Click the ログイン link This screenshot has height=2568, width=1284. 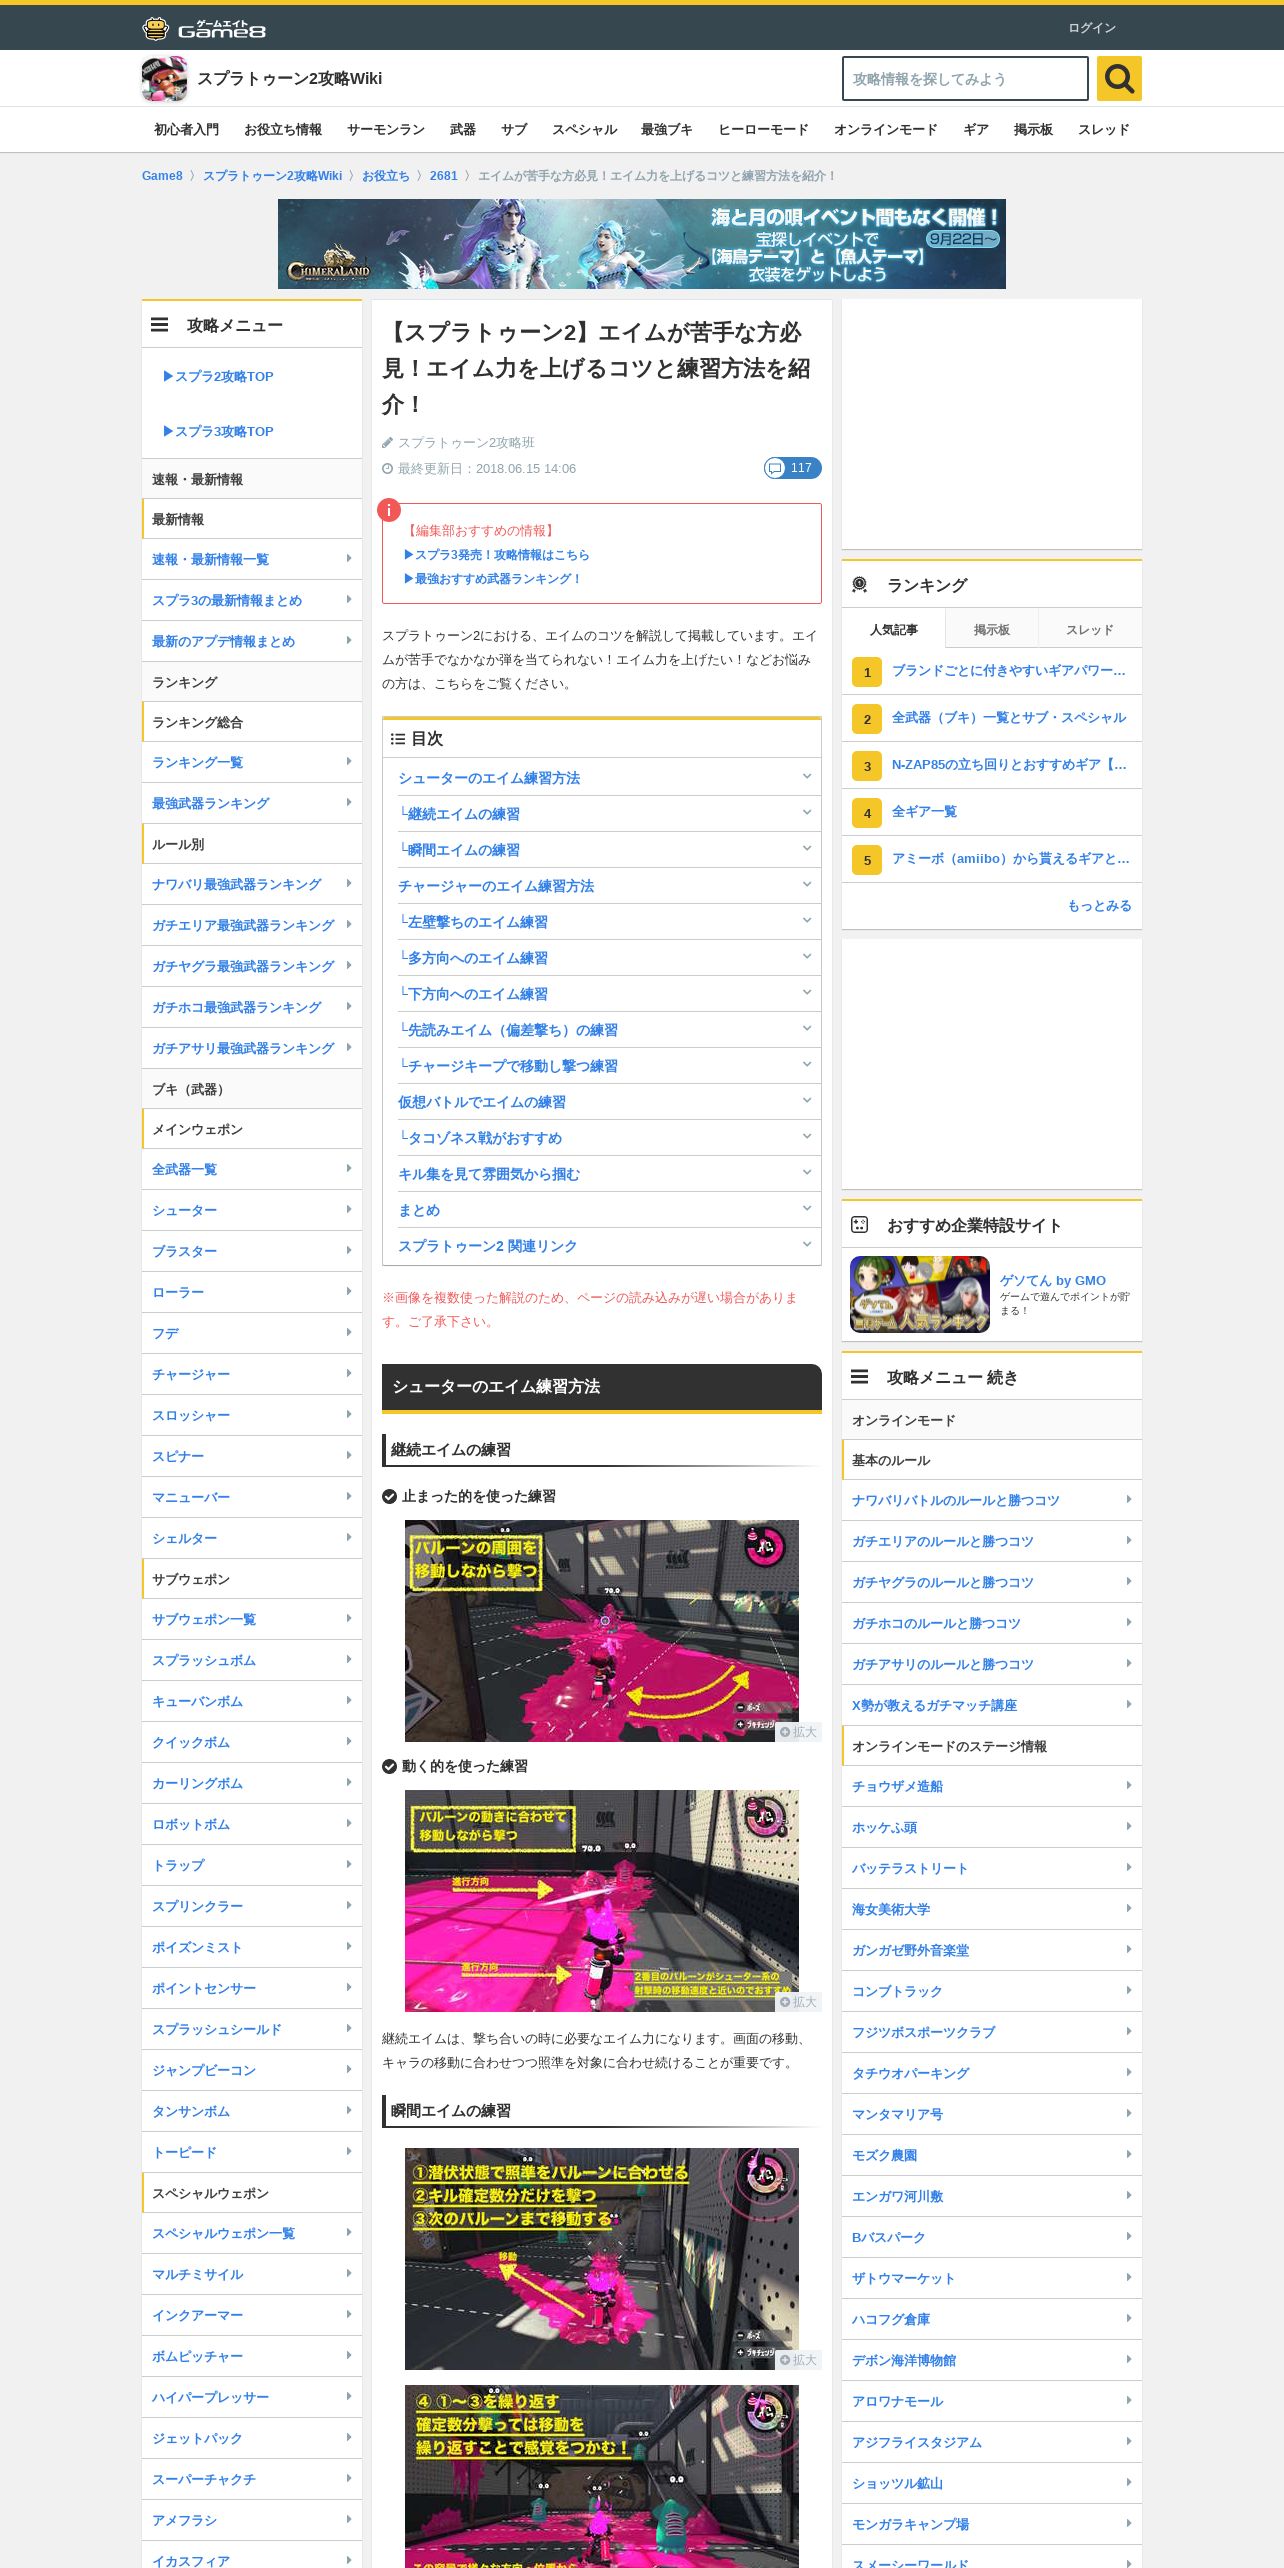1092,28
